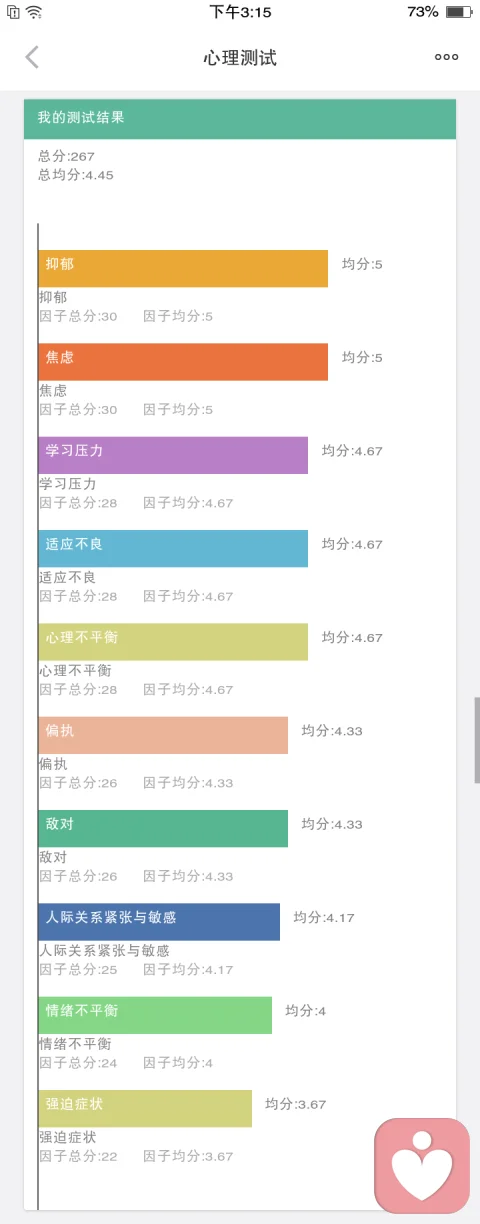Tap the 总分:267 text
Screen dimensions: 480x1224
[66, 156]
